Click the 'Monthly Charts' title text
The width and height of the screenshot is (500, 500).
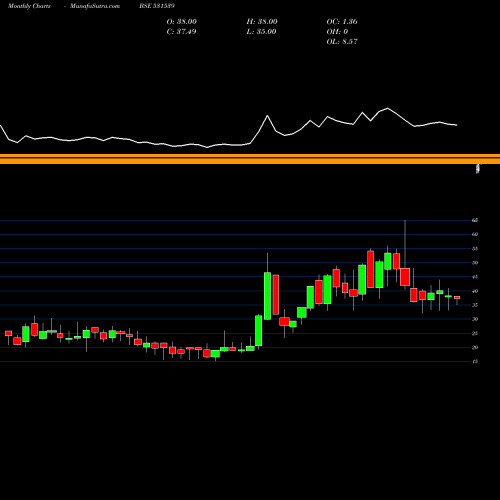[x=29, y=6]
